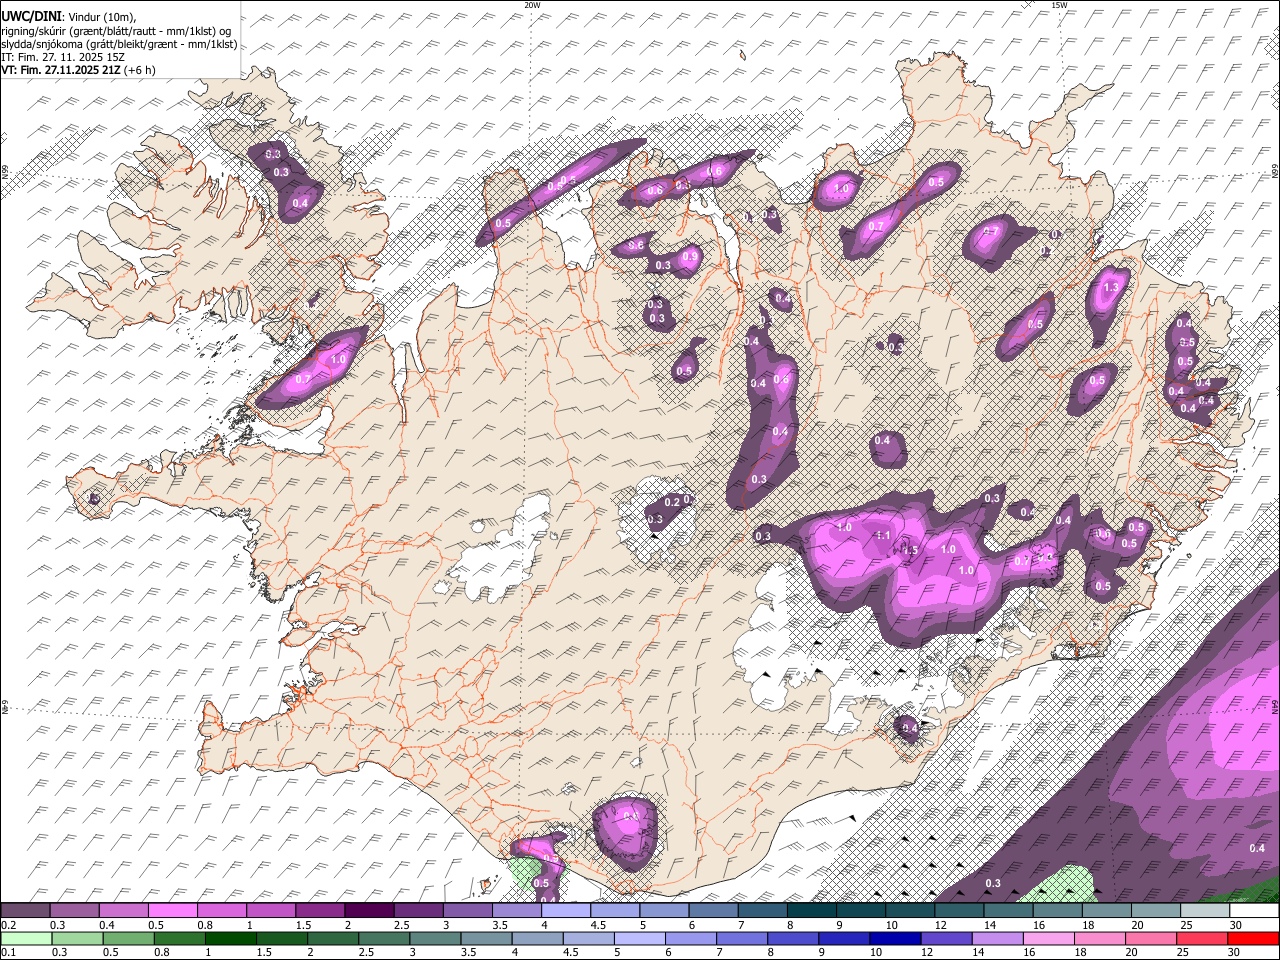Viewport: 1280px width, 960px height.
Task: Click the 0.9 snowfall value on the map
Action: (x=689, y=257)
